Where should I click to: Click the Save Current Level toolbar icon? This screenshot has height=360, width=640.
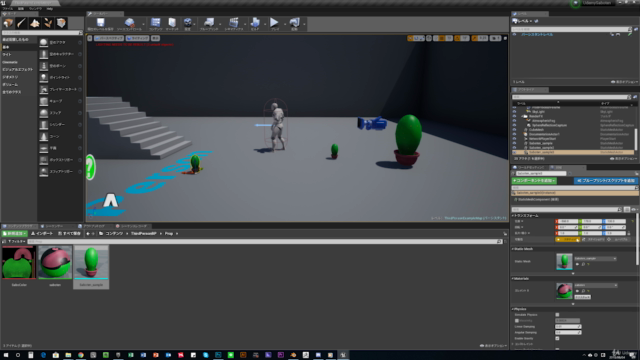coord(100,22)
